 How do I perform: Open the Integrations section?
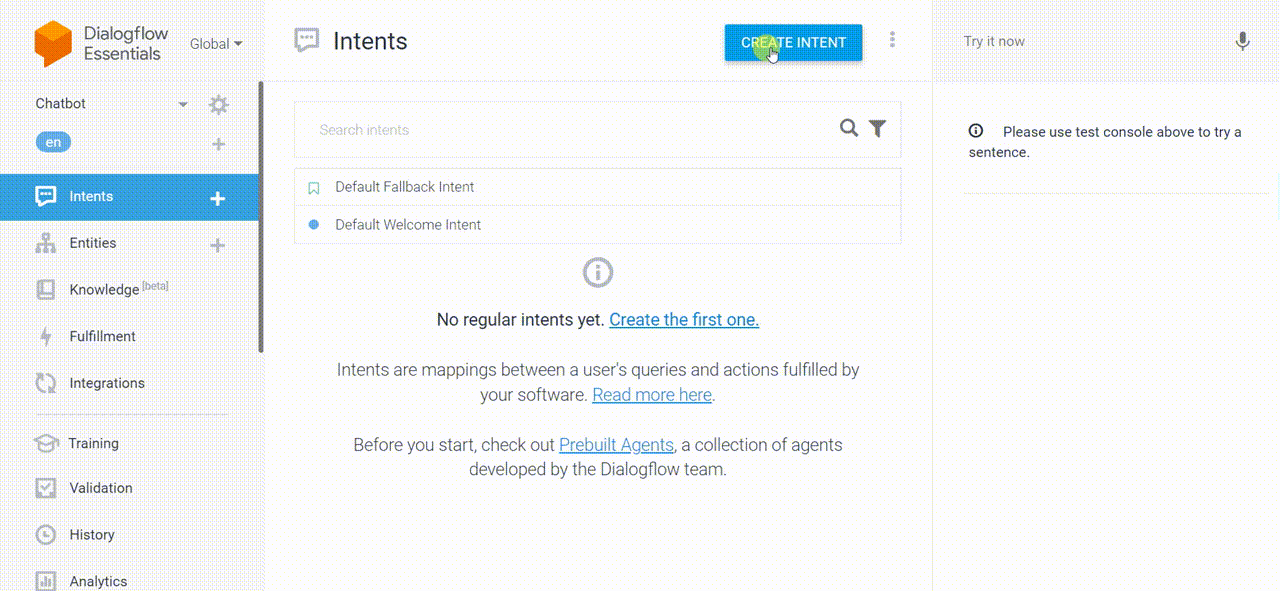click(x=106, y=383)
